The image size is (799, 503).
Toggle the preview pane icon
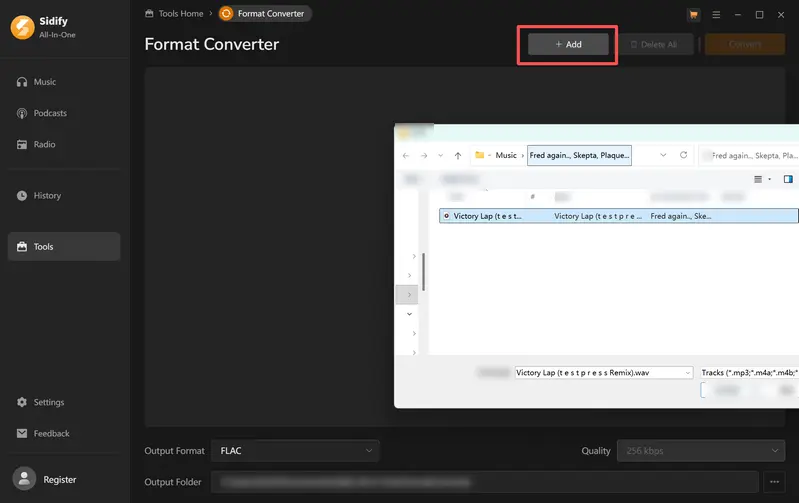[788, 179]
